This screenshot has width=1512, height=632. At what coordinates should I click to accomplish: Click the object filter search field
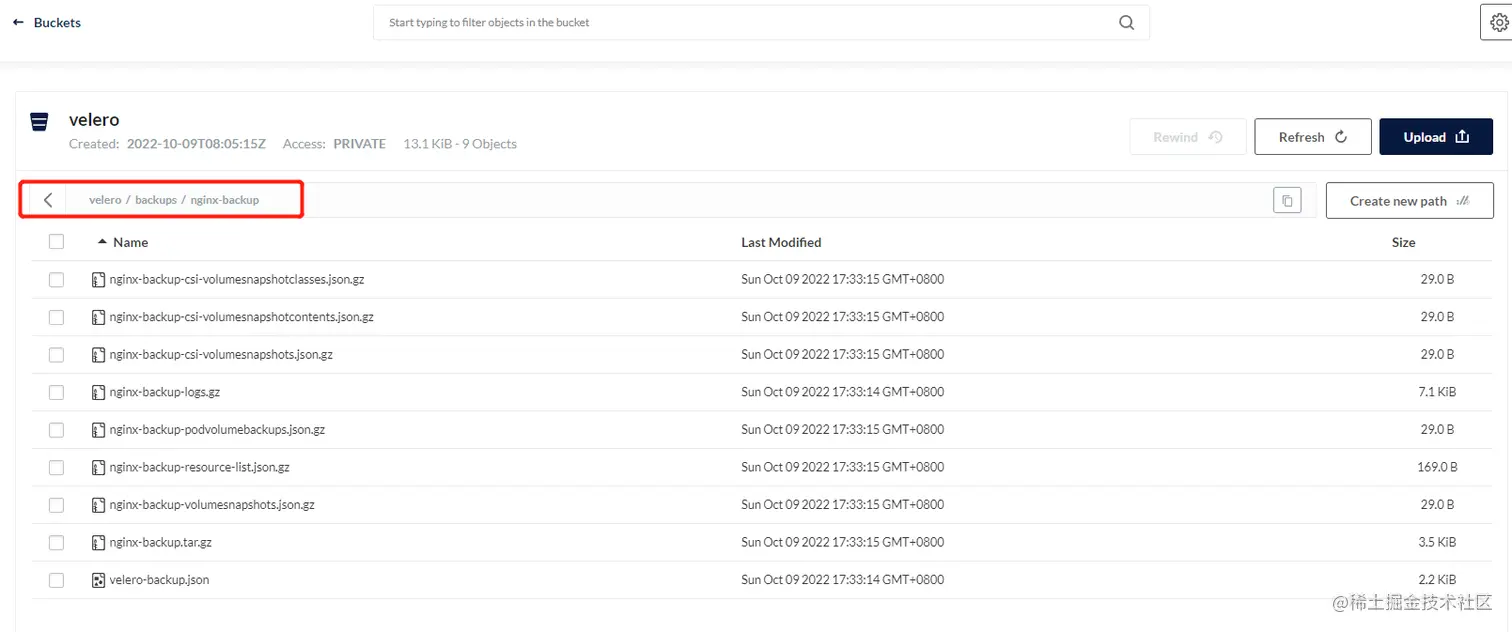click(x=761, y=23)
